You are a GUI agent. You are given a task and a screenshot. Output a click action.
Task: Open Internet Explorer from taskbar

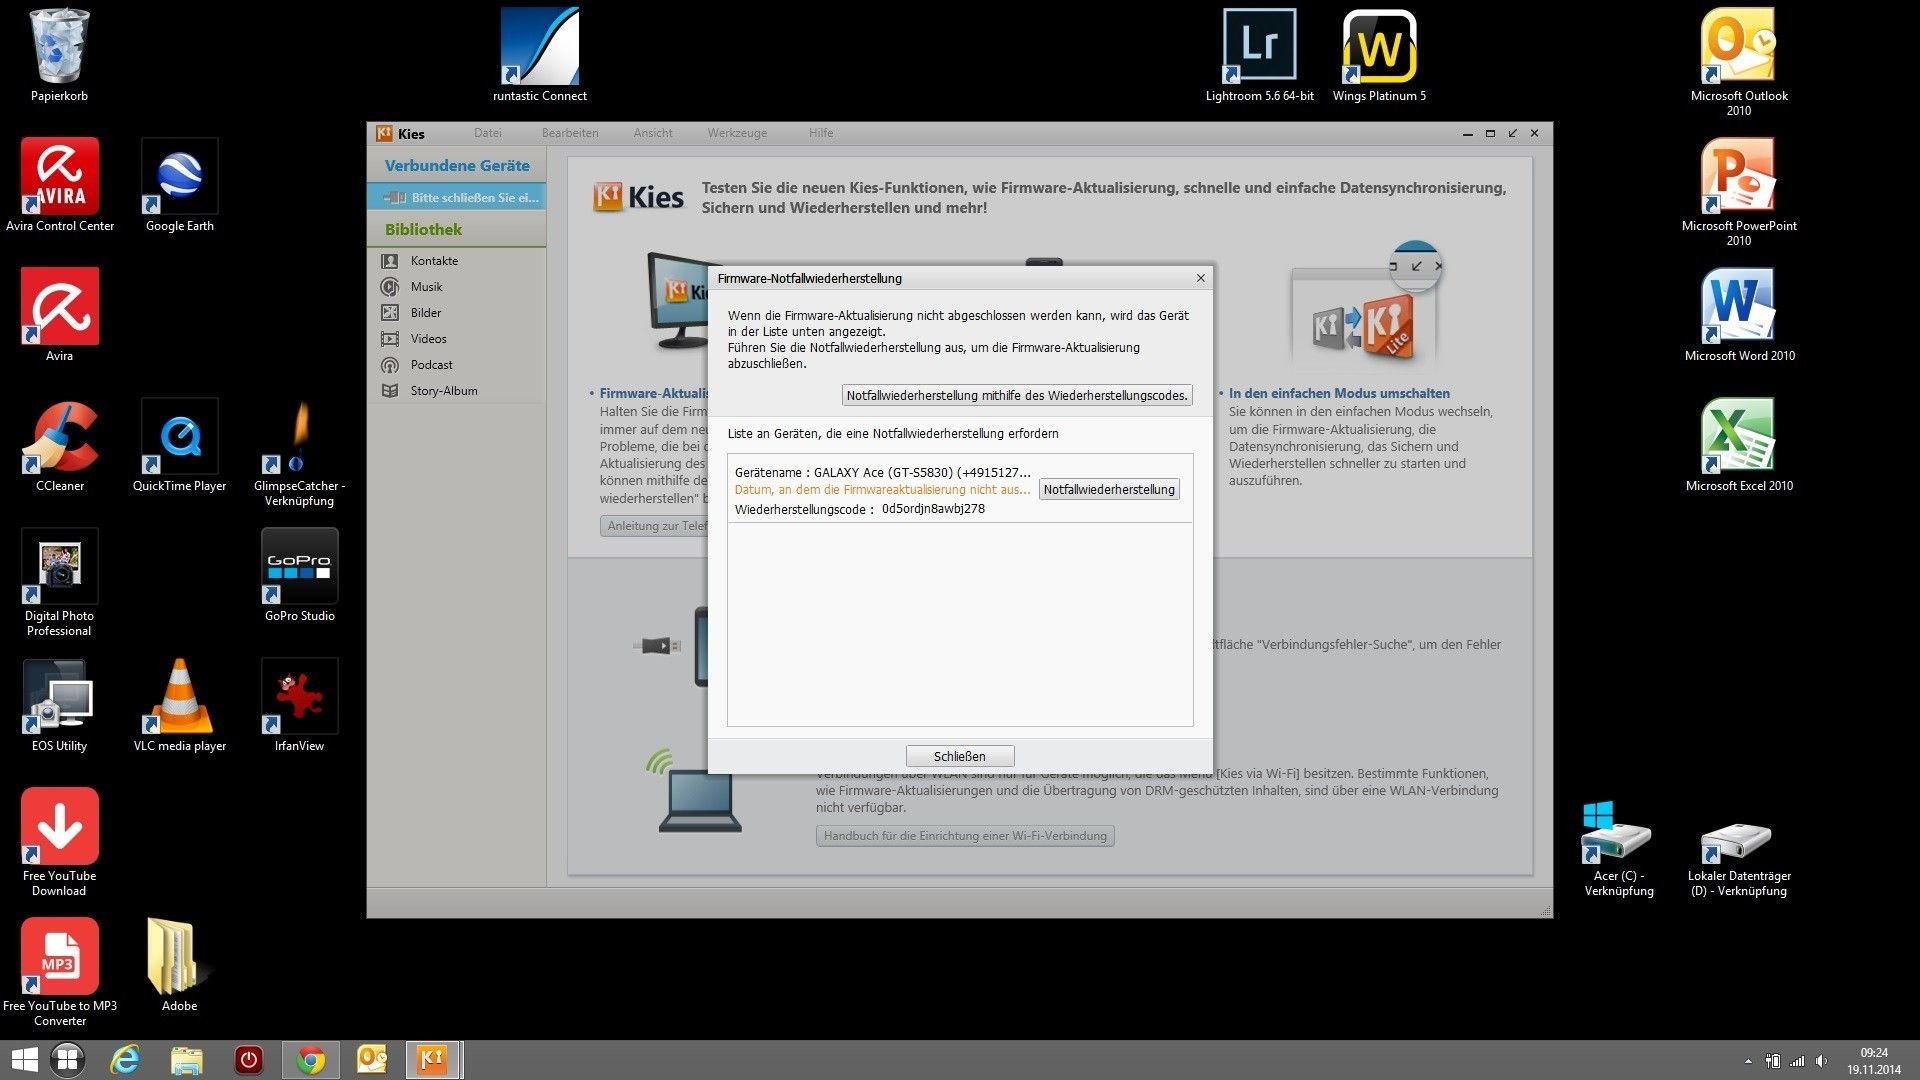tap(125, 1060)
